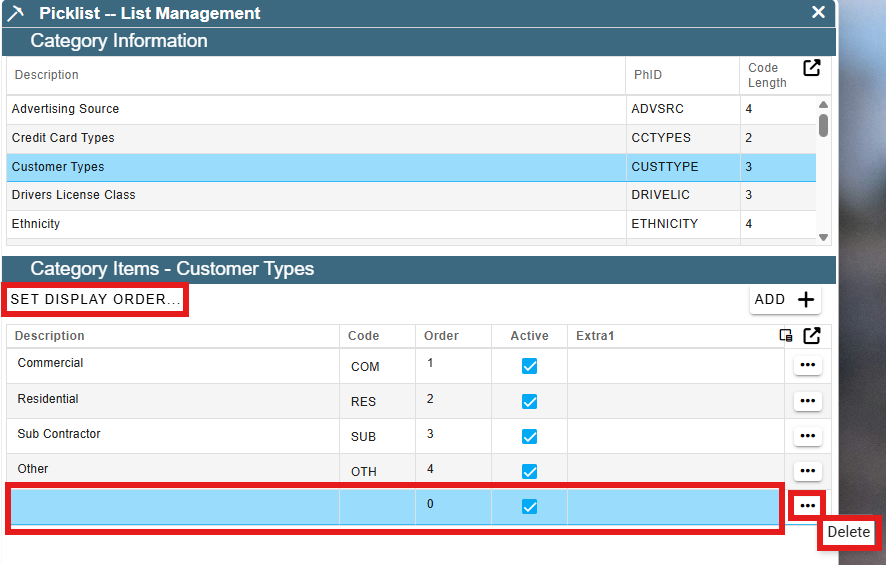Add a new category item
Viewport: 886px width, 565px height.
pyautogui.click(x=785, y=299)
